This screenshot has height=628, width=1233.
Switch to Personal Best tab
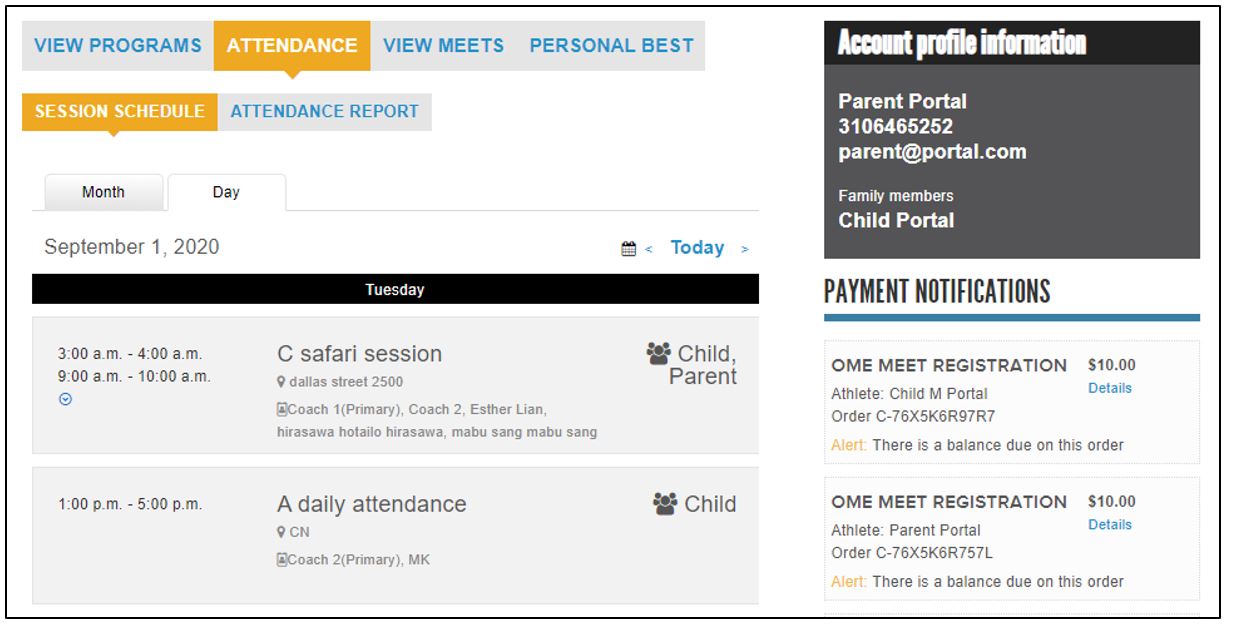tap(611, 45)
